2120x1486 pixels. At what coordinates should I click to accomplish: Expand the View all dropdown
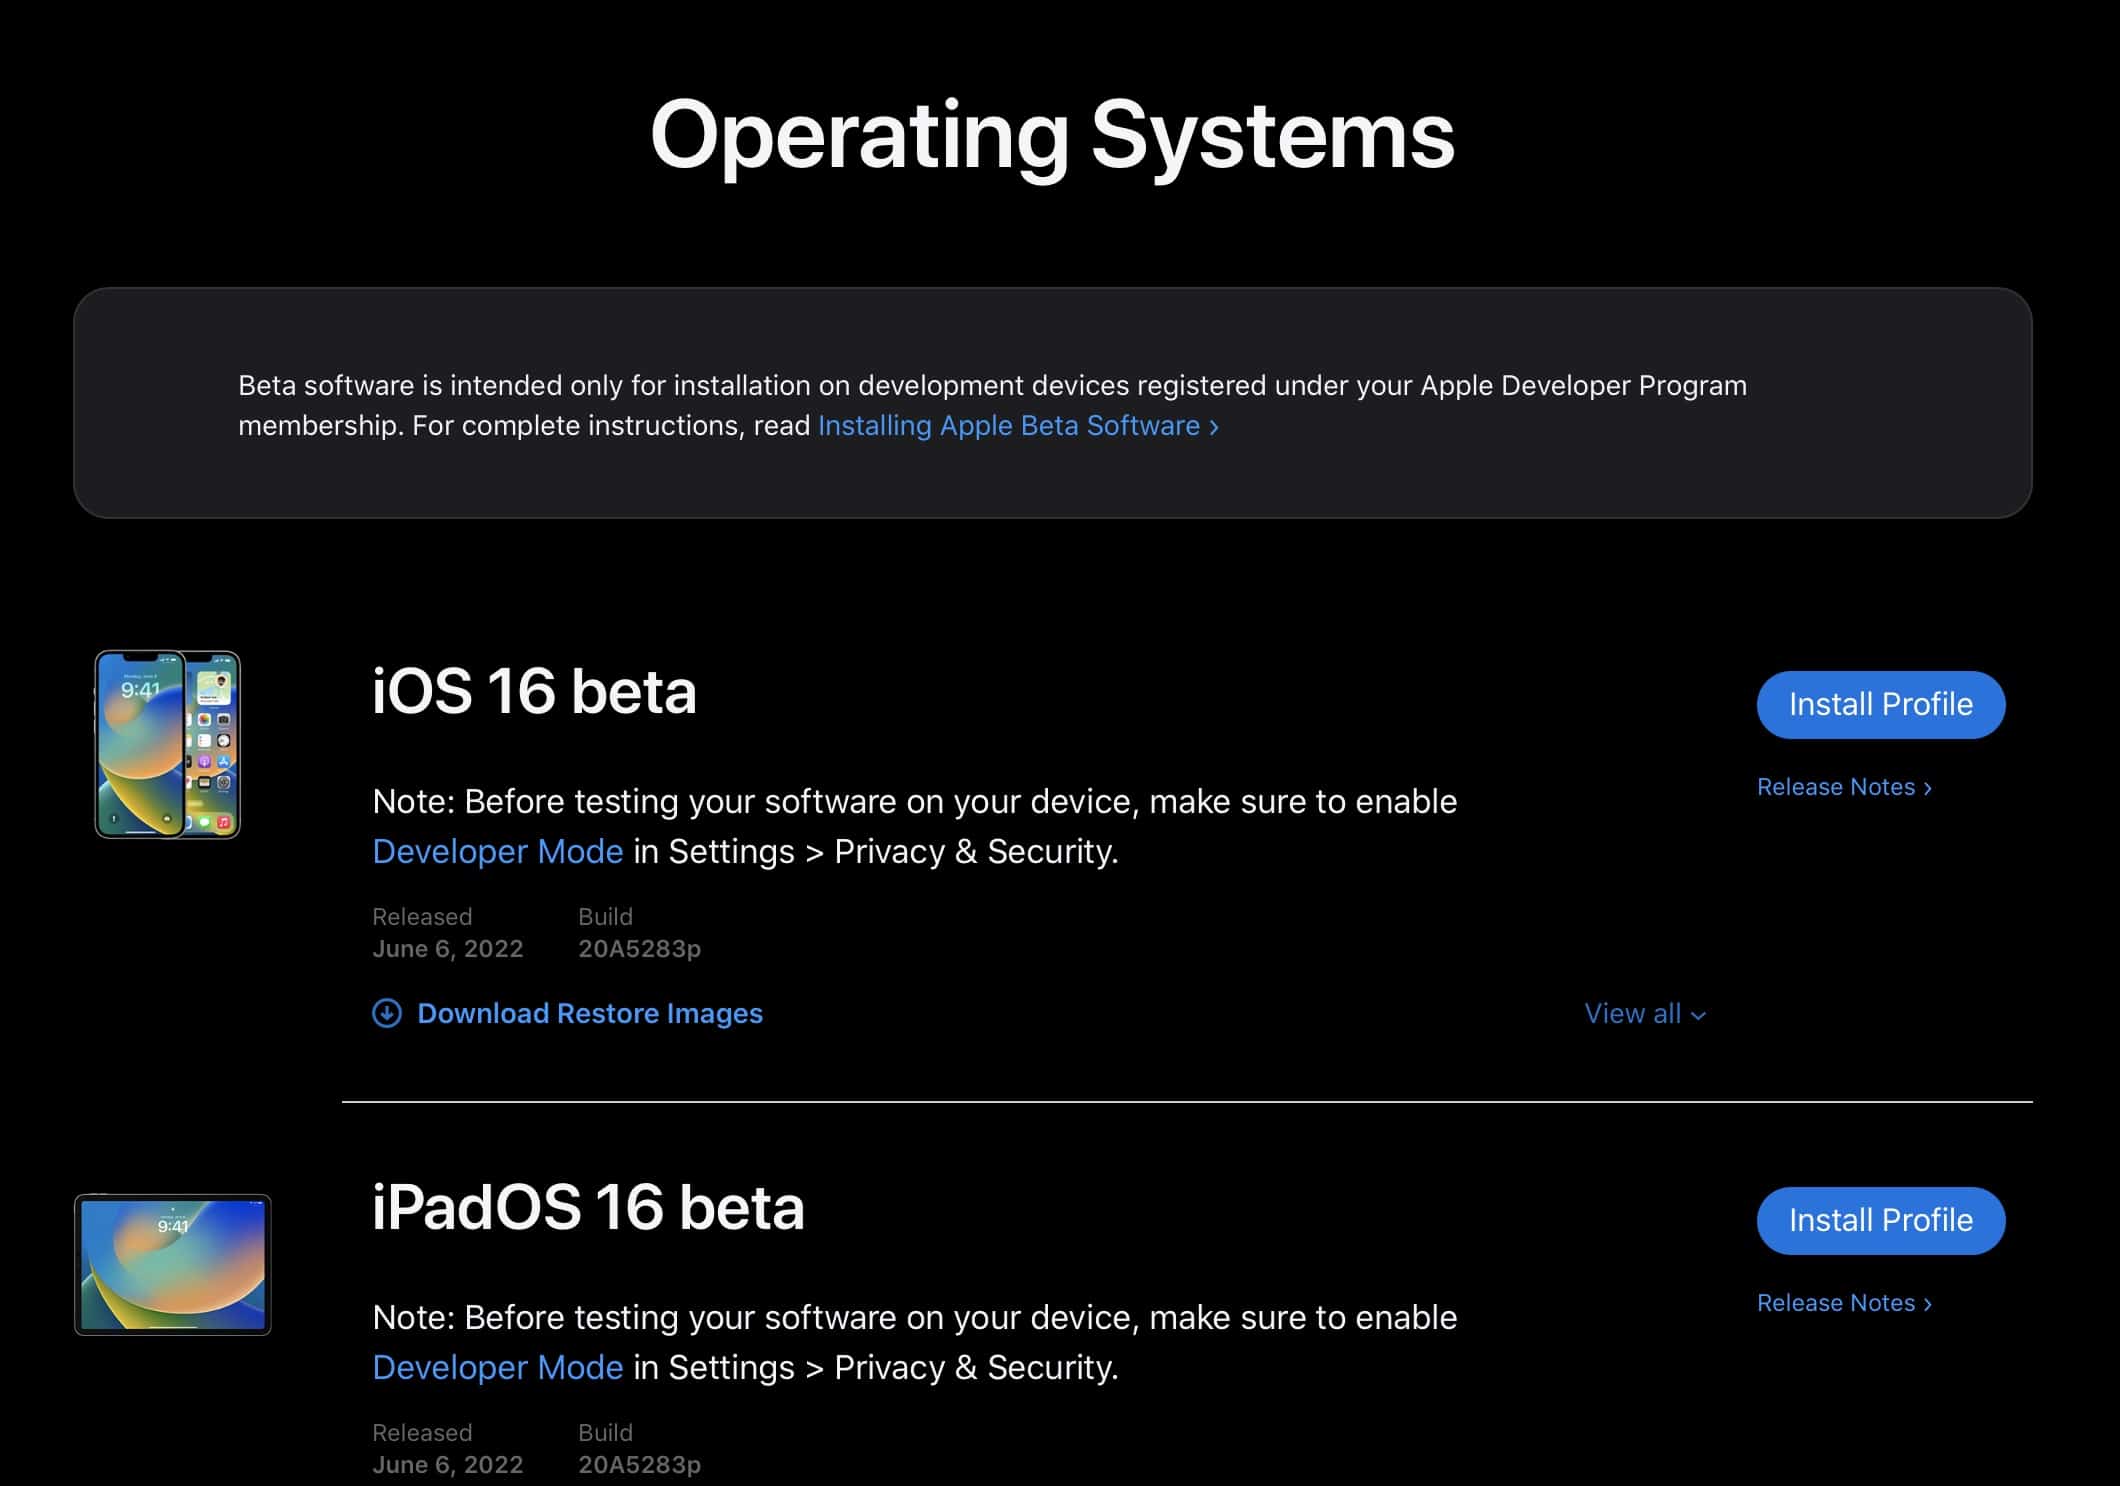point(1645,1013)
